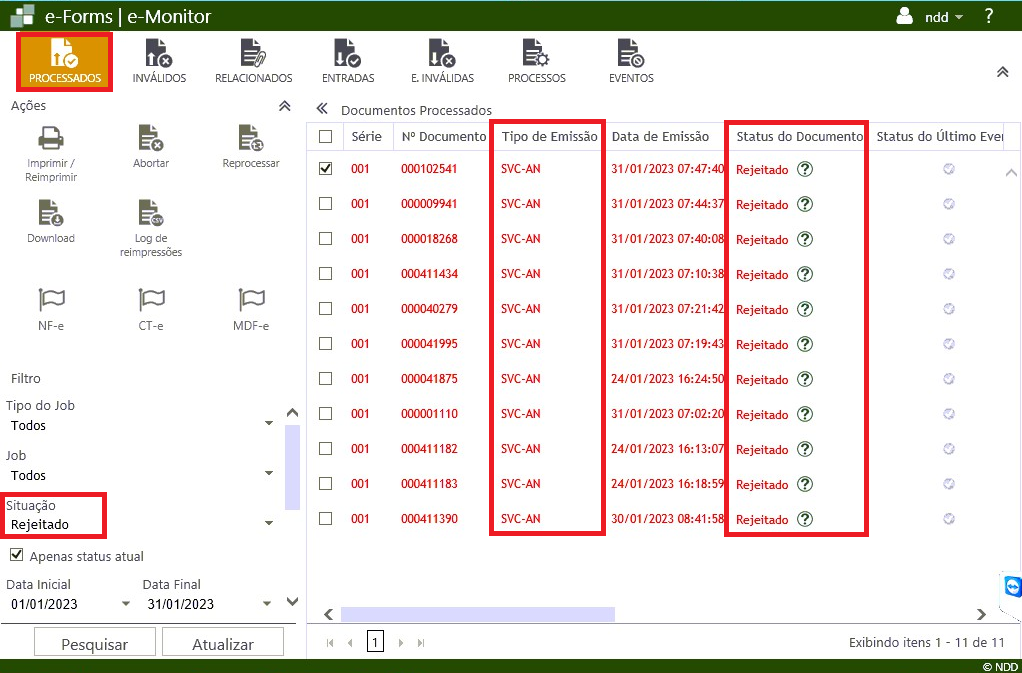This screenshot has height=673, width=1022.
Task: Click the Pesquisar button
Action: click(95, 644)
